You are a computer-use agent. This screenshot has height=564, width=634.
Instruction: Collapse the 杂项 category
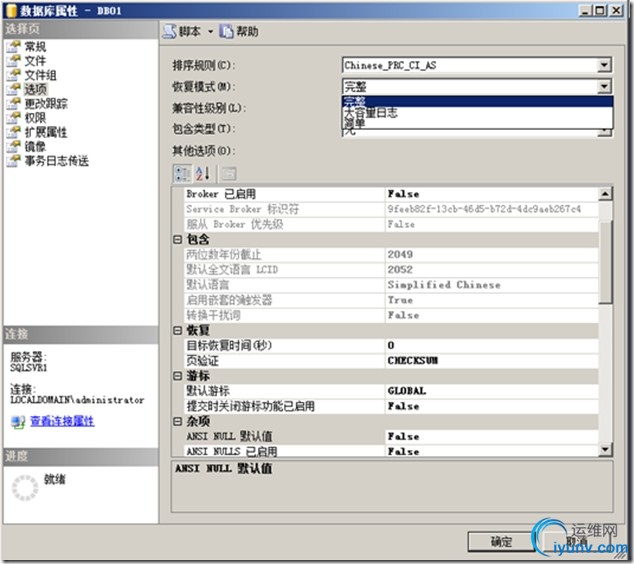tap(177, 422)
